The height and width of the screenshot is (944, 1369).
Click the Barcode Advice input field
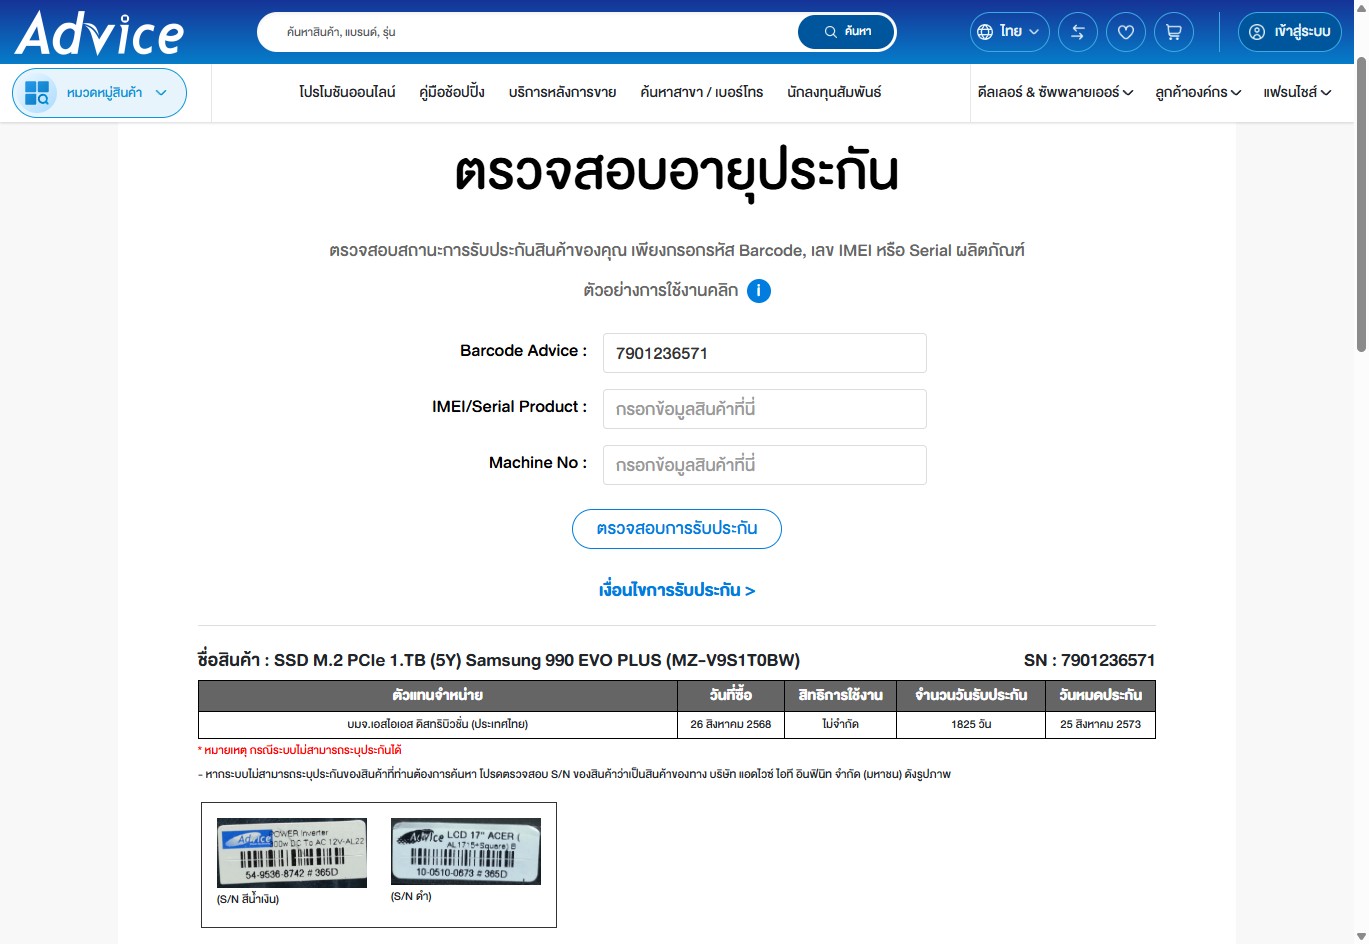coord(765,353)
